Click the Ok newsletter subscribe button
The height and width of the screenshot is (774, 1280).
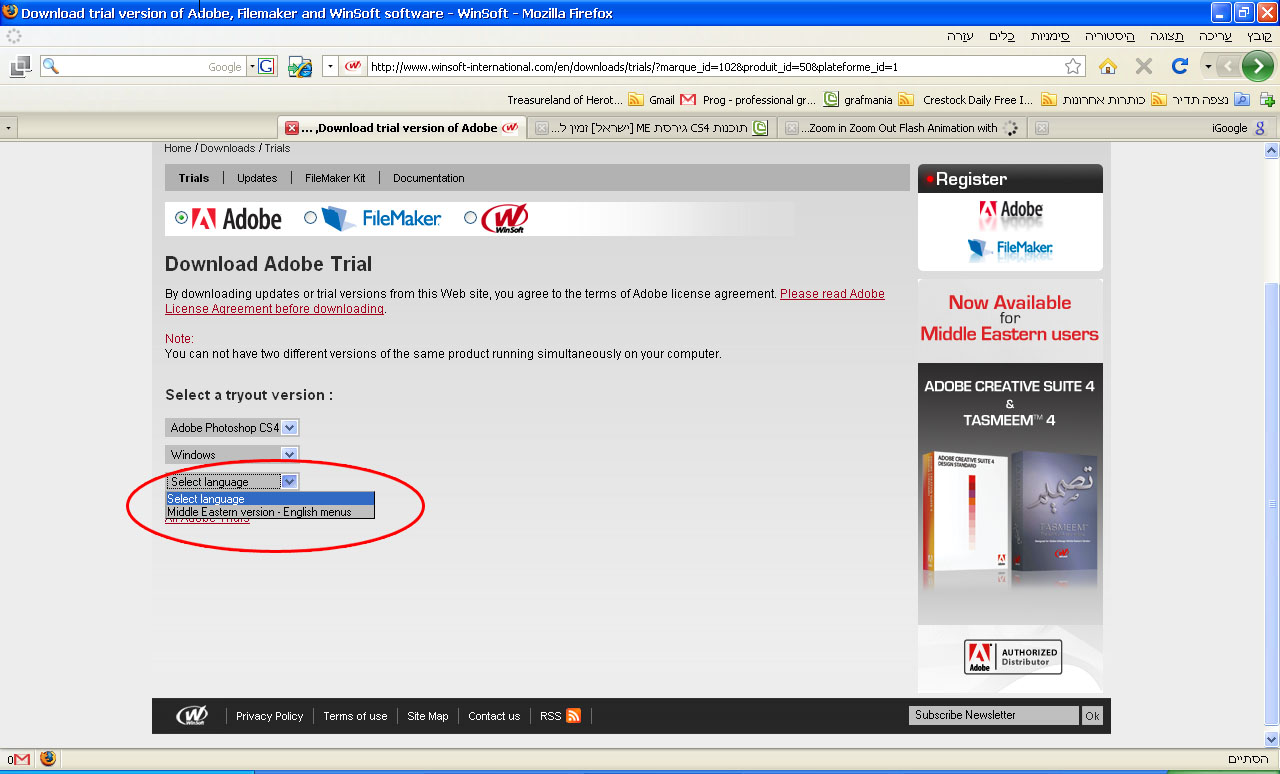[1092, 716]
